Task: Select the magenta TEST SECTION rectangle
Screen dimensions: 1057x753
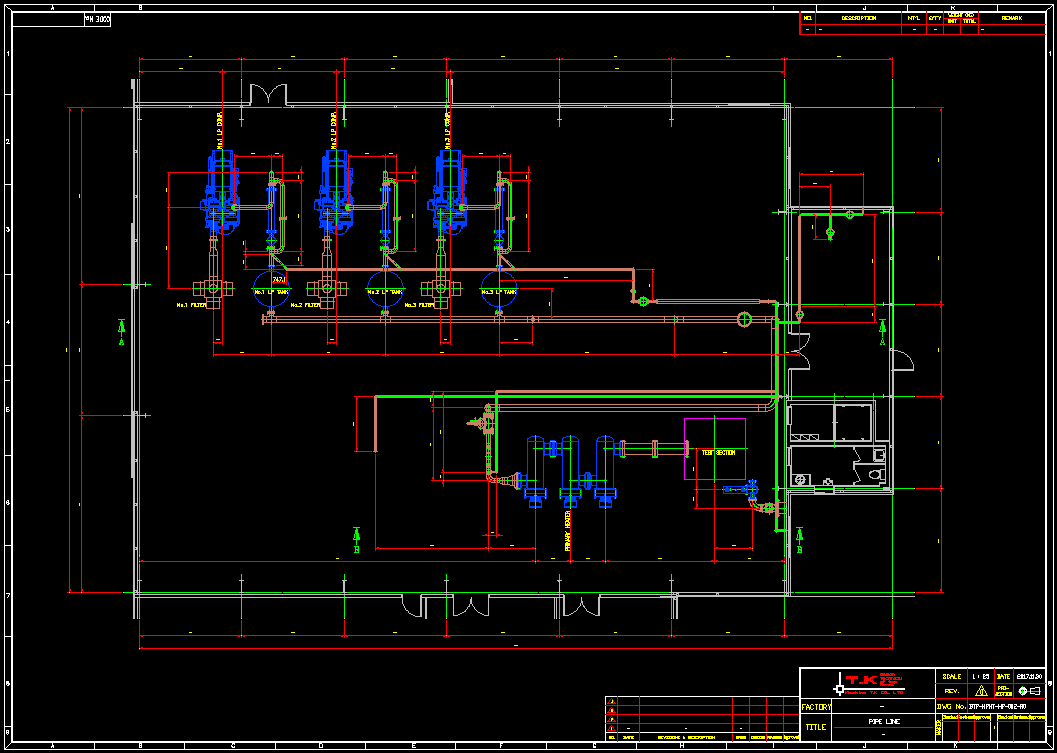Action: click(x=714, y=449)
